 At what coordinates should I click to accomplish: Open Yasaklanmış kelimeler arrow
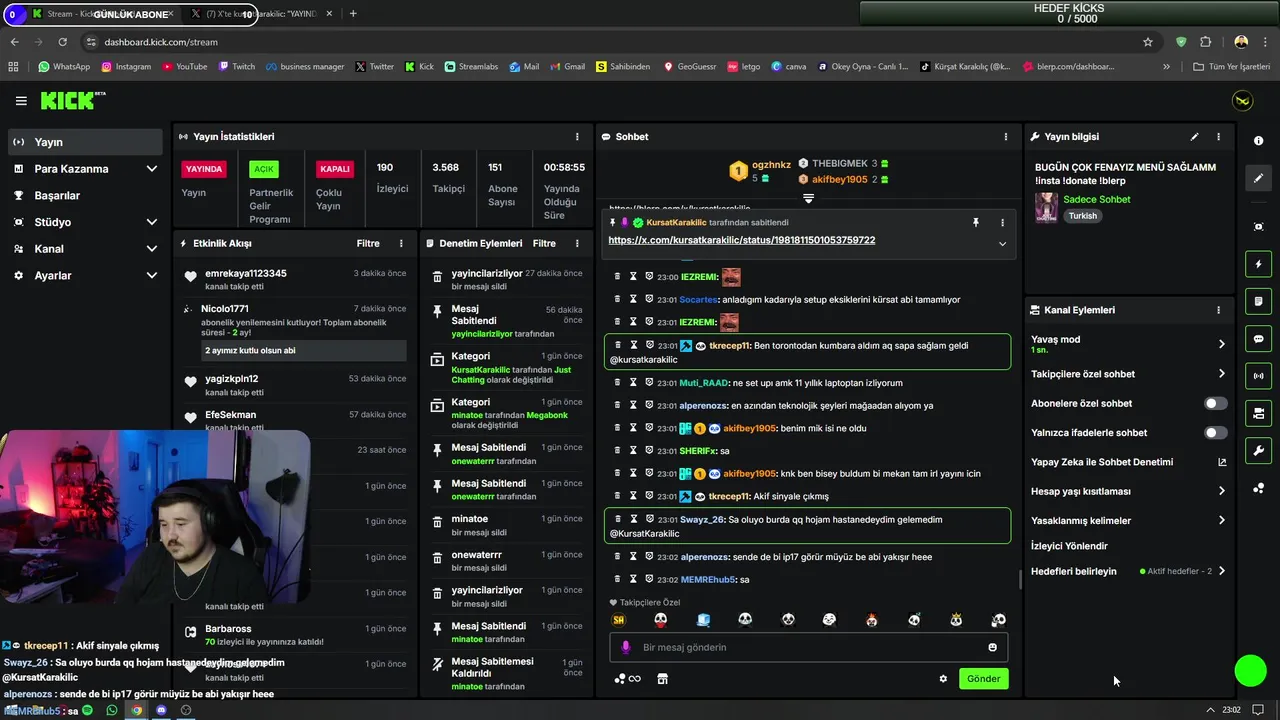[1221, 520]
